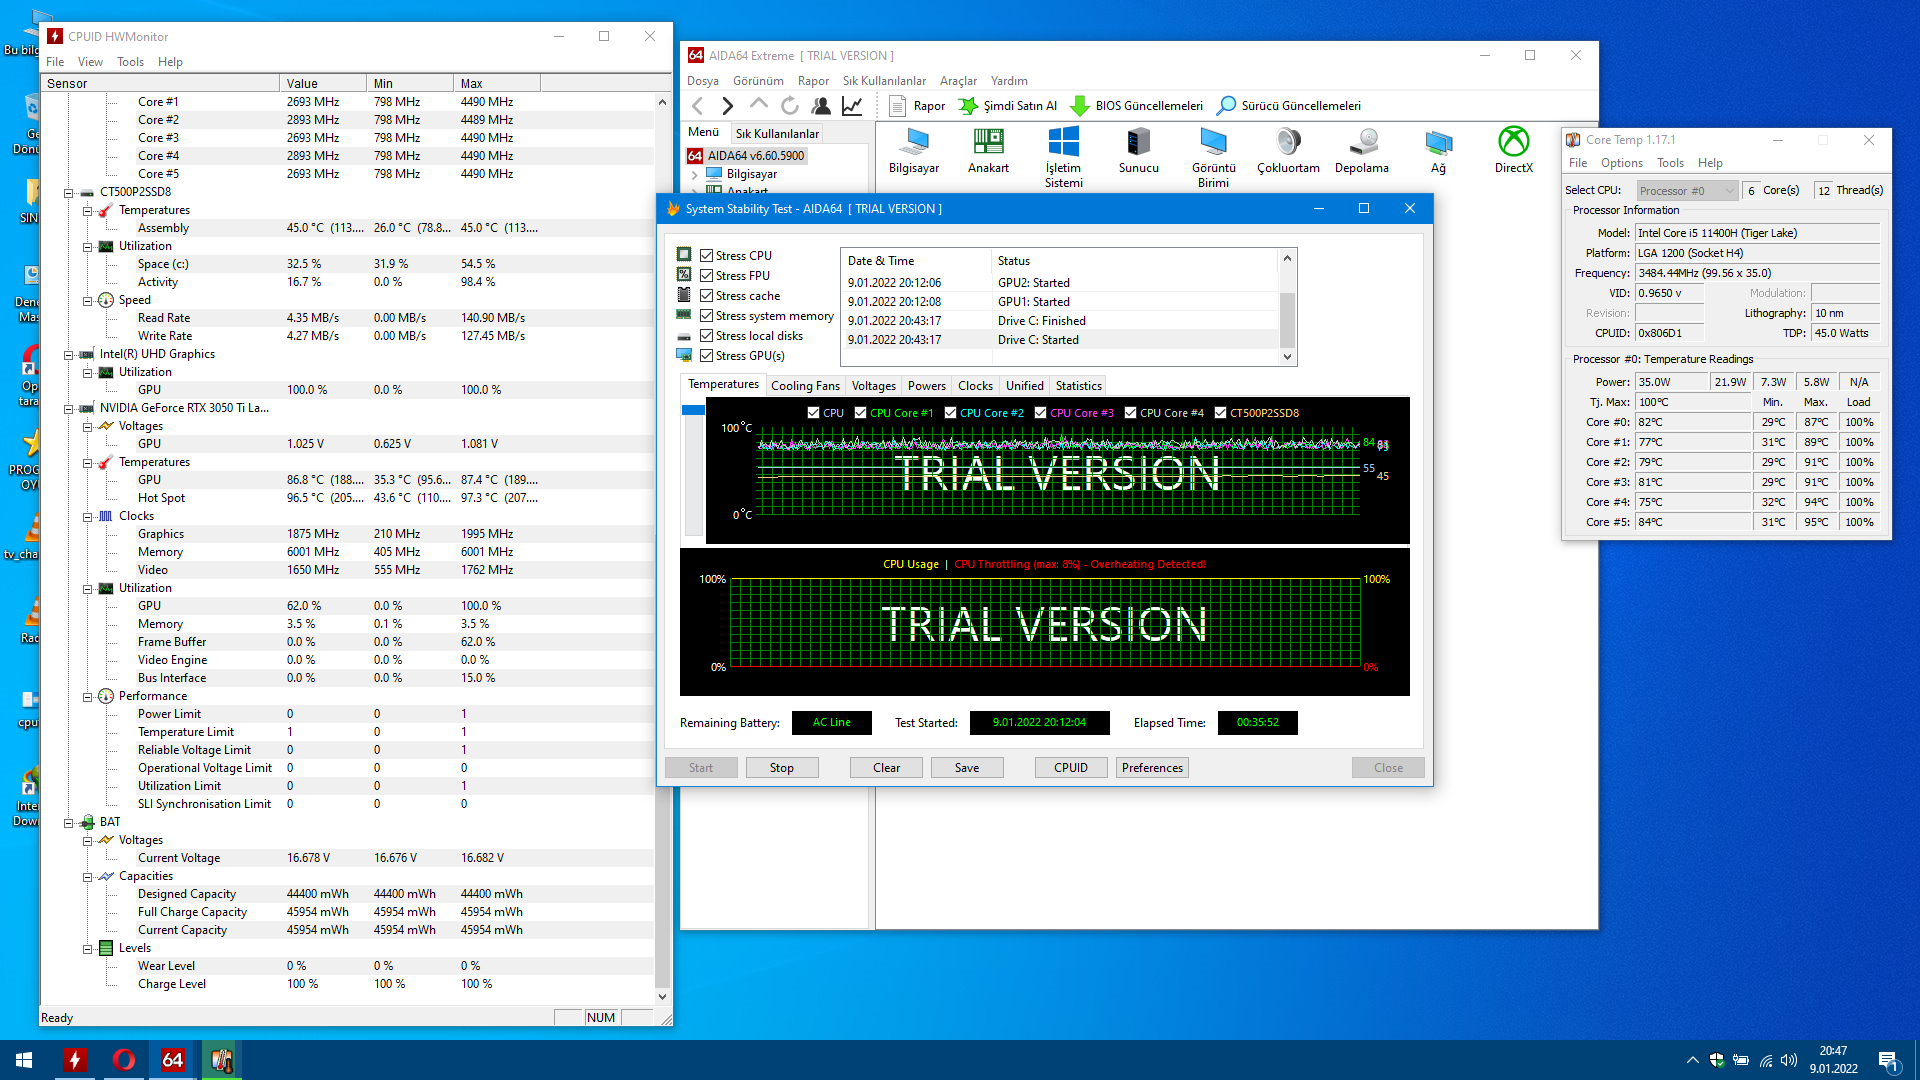Switch to the Cooling Fans tab
1920x1080 pixels.
click(x=805, y=386)
